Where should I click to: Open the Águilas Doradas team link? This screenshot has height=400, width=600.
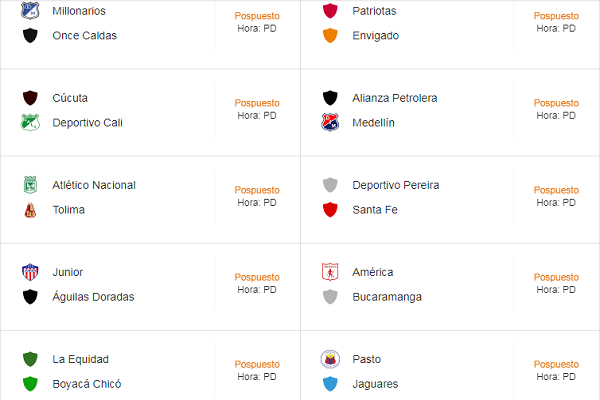pos(93,297)
